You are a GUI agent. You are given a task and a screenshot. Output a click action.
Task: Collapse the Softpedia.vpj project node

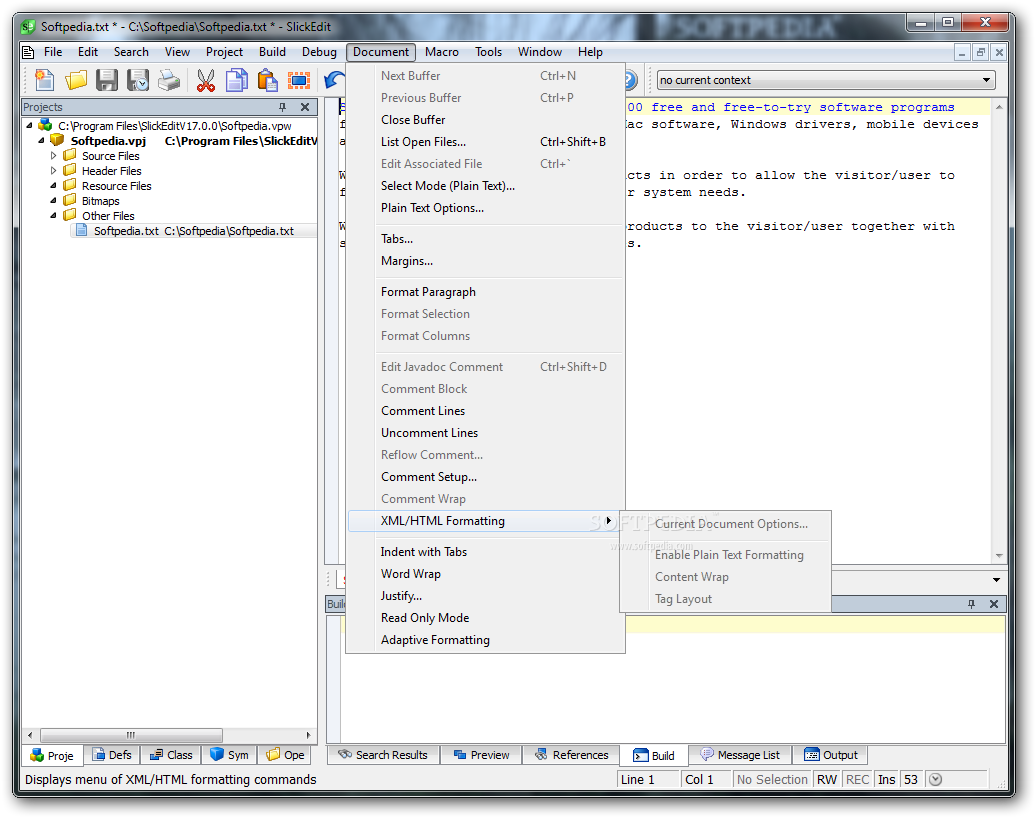[42, 140]
